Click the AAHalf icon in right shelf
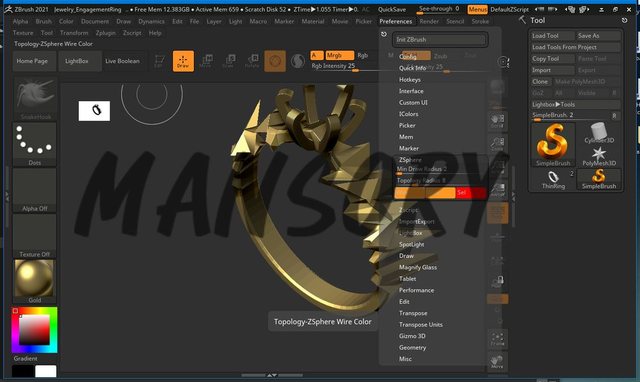Viewport: 640px width, 382px height. tap(498, 189)
